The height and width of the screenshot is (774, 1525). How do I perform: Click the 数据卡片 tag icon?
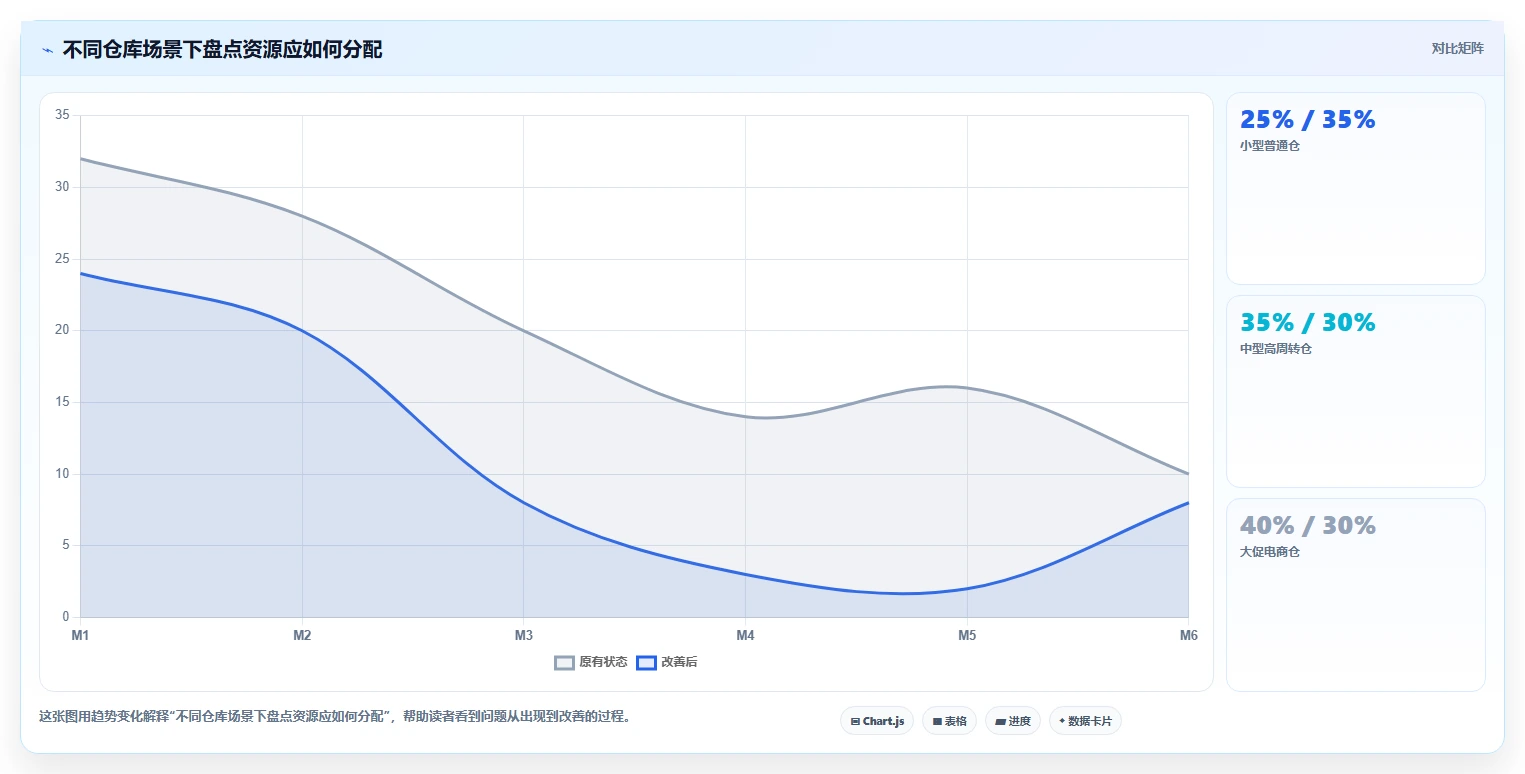tap(1062, 721)
